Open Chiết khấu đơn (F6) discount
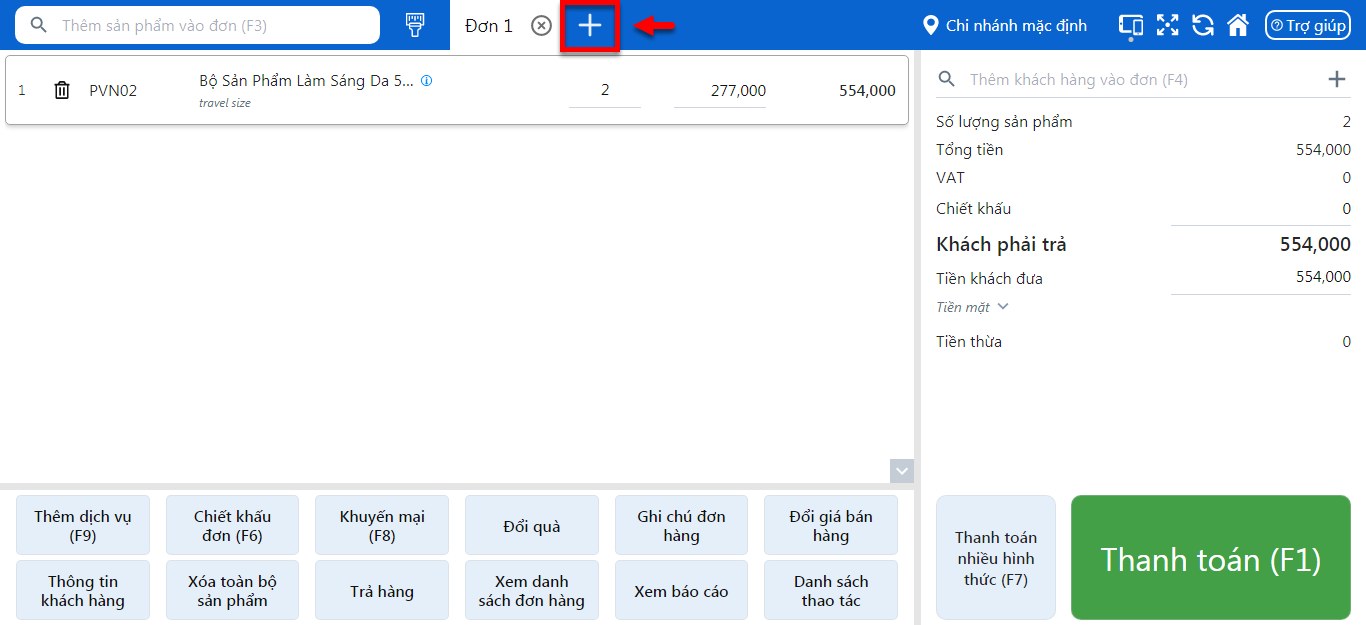 coord(232,526)
